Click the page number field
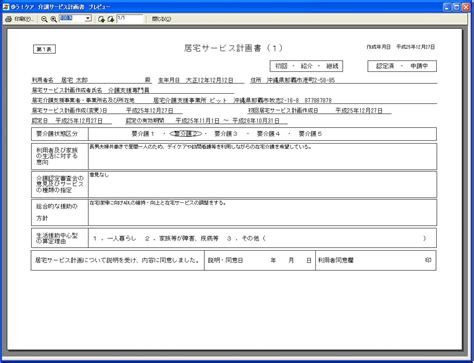The height and width of the screenshot is (363, 474). tap(130, 19)
